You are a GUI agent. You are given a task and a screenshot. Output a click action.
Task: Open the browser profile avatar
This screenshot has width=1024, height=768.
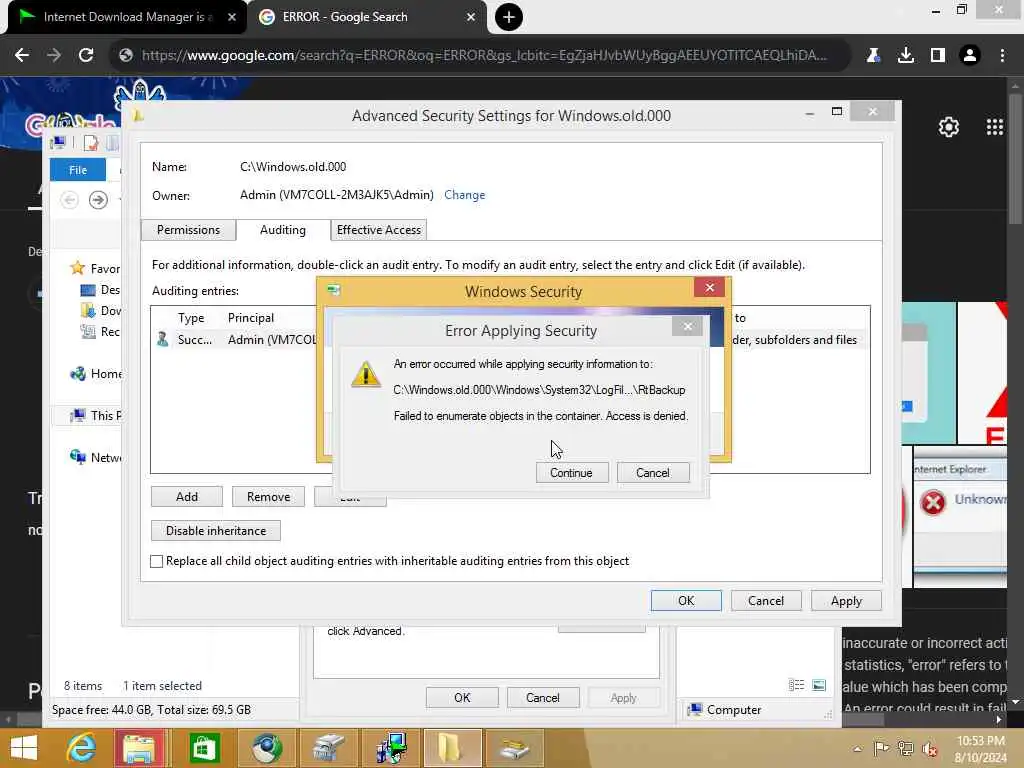coord(970,56)
